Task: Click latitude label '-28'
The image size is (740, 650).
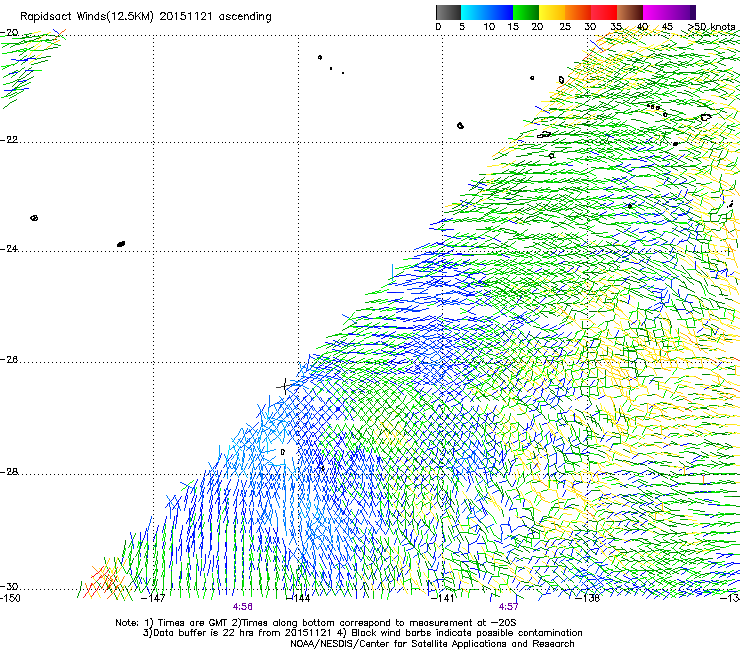Action: click(9, 472)
